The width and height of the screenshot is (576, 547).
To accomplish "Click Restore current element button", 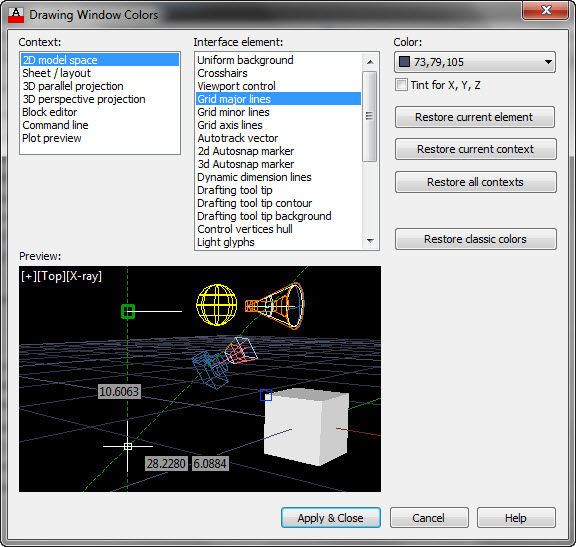I will [x=475, y=117].
